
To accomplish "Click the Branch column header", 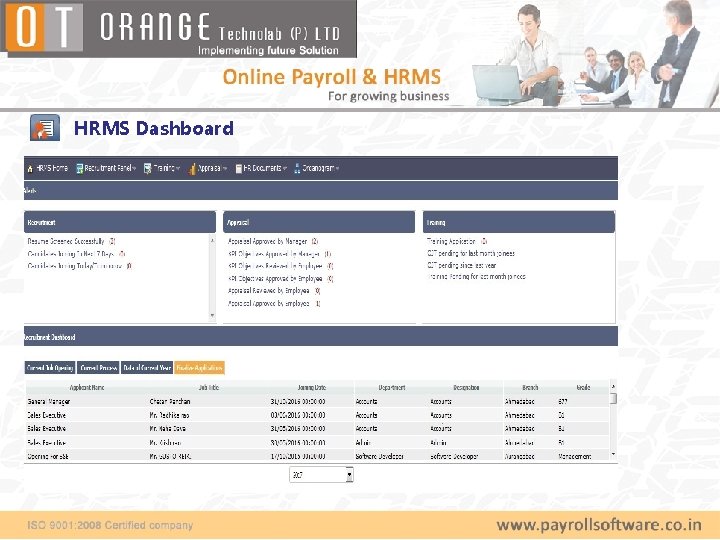I will click(x=530, y=388).
